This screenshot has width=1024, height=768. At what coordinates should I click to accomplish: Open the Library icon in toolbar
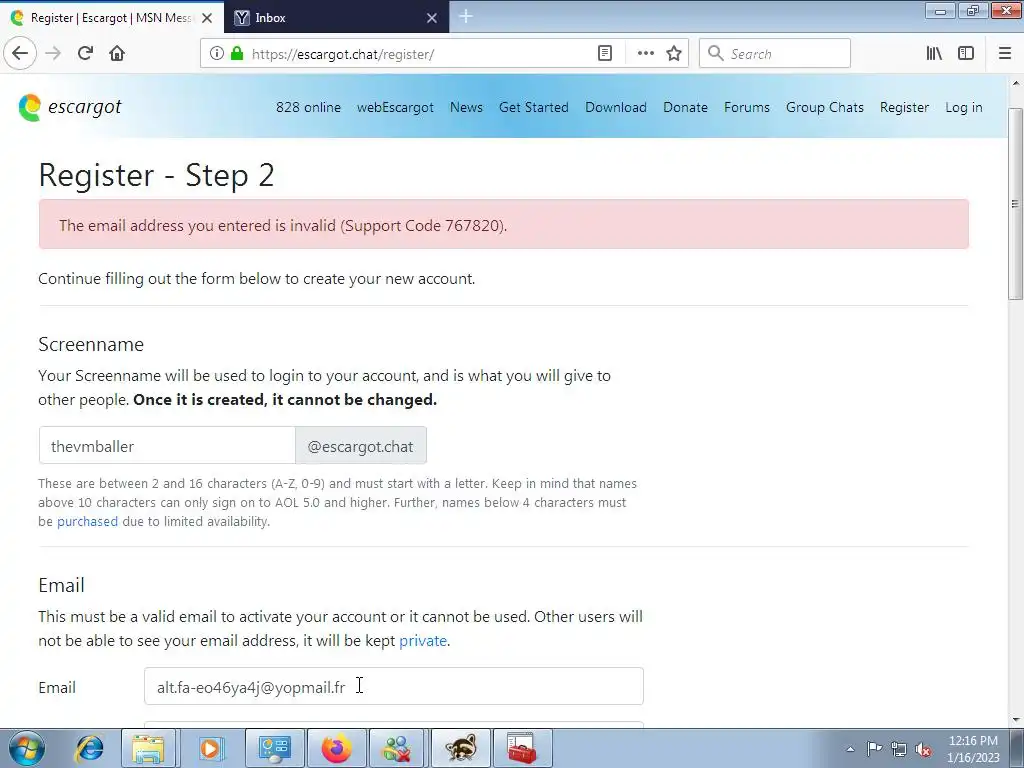coord(934,54)
